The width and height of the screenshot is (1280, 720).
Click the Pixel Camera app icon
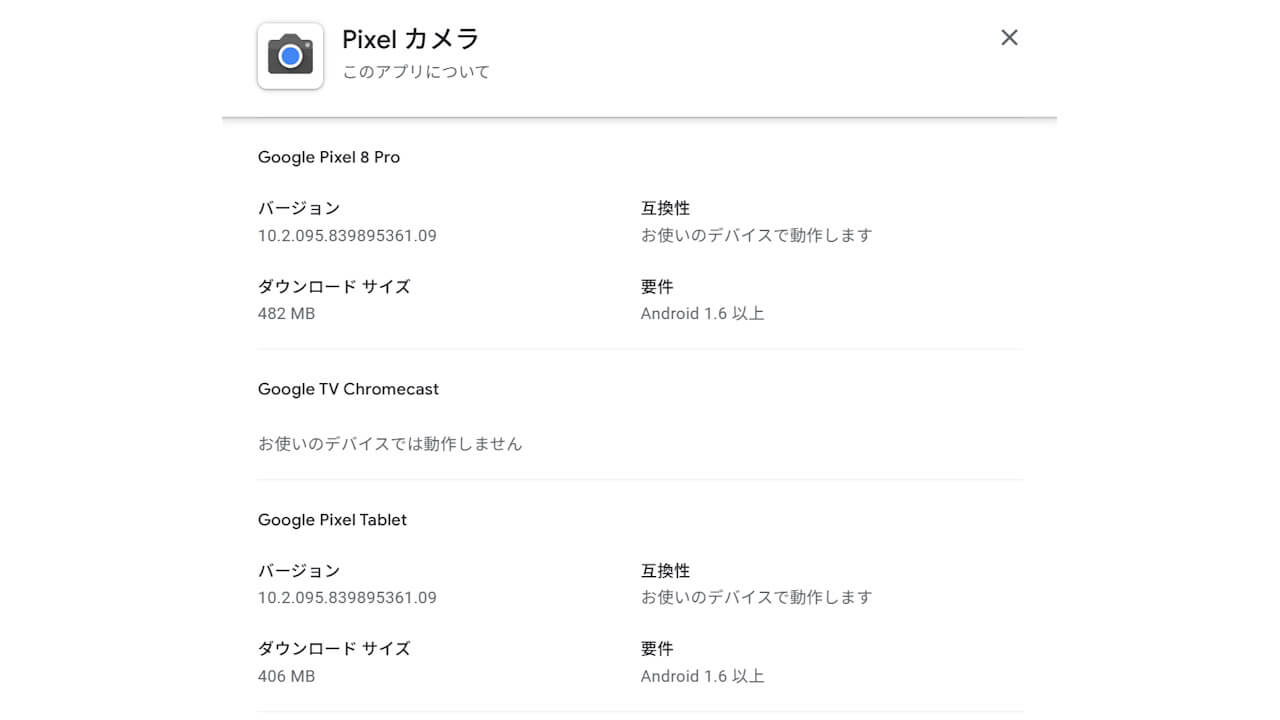pyautogui.click(x=290, y=56)
